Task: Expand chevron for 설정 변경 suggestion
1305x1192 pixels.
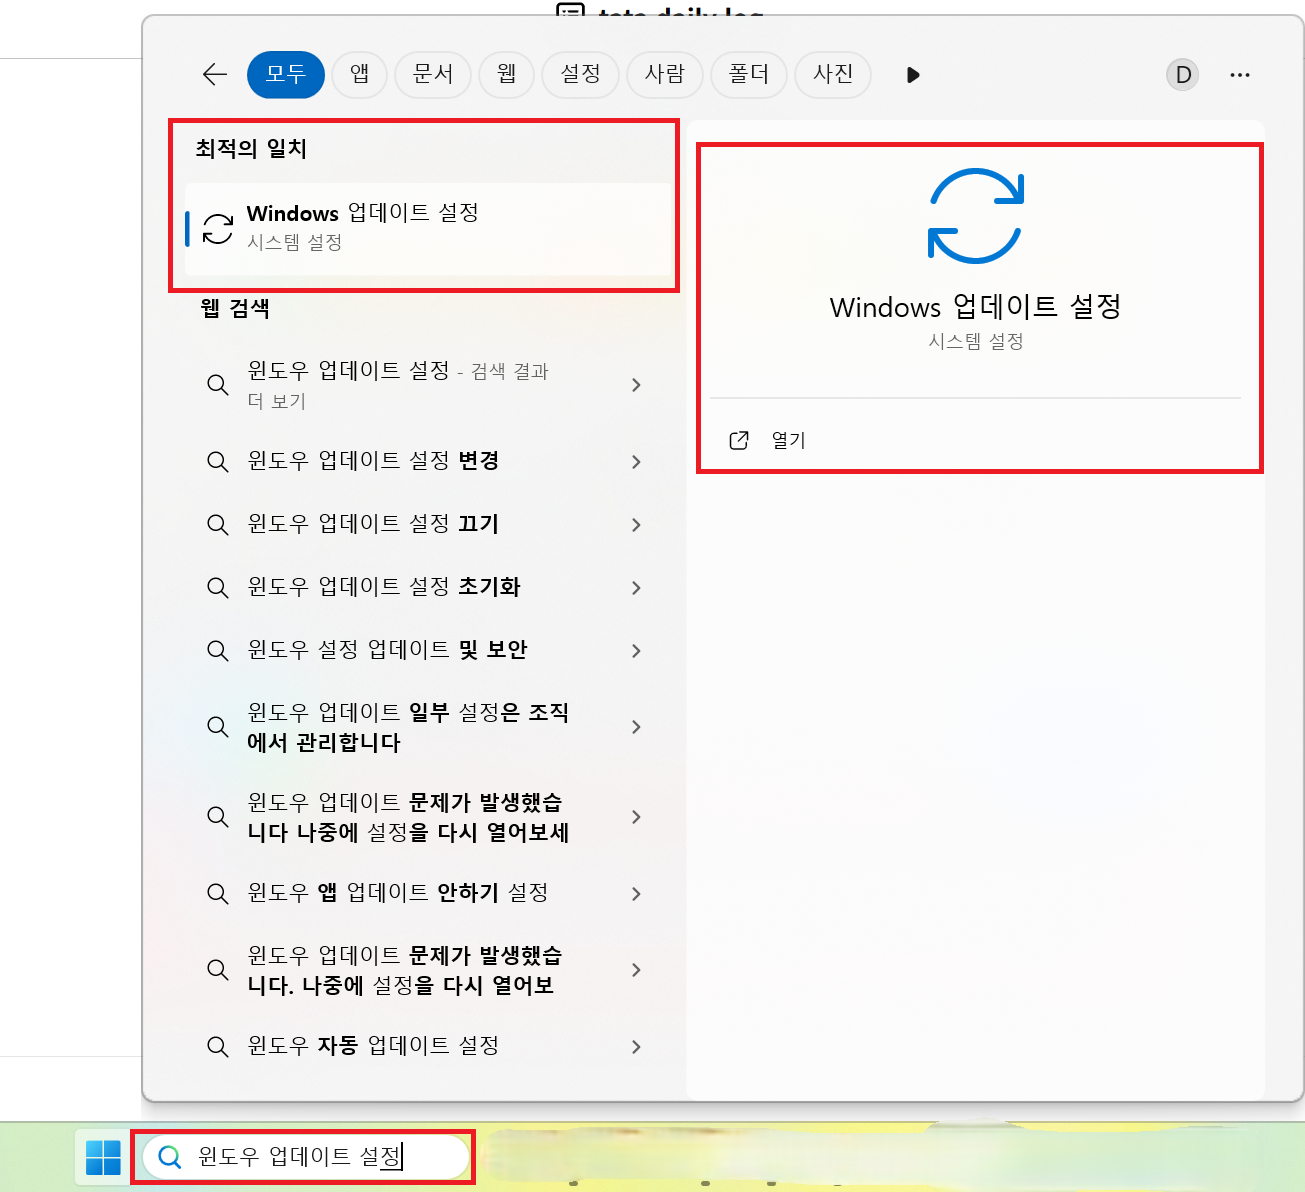Action: click(636, 462)
